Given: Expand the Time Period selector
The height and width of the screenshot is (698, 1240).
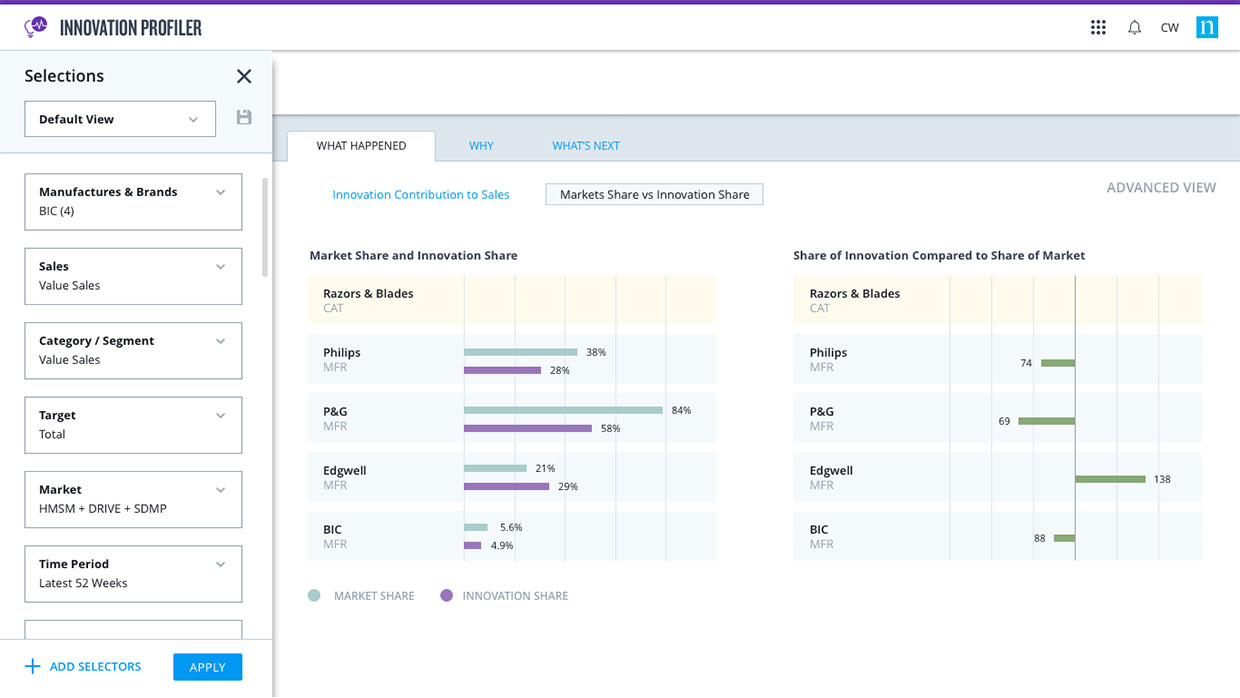Looking at the screenshot, I should coord(133,574).
